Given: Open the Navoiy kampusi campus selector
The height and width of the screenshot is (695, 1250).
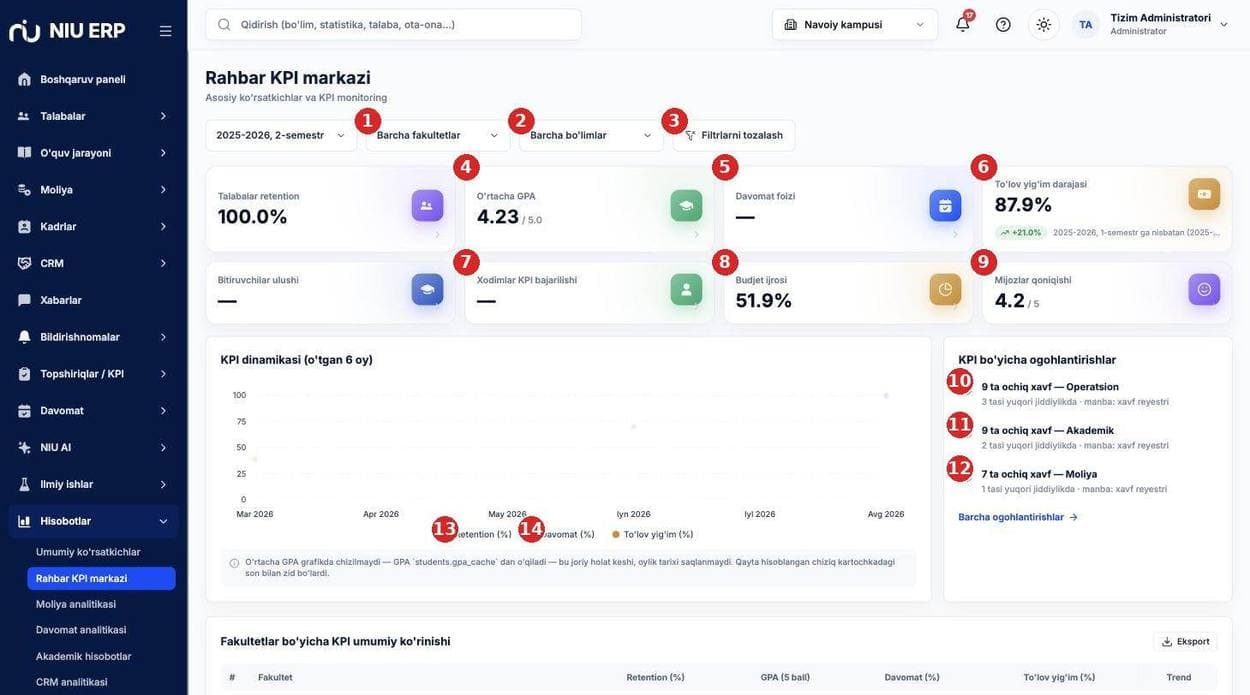Looking at the screenshot, I should pyautogui.click(x=855, y=24).
